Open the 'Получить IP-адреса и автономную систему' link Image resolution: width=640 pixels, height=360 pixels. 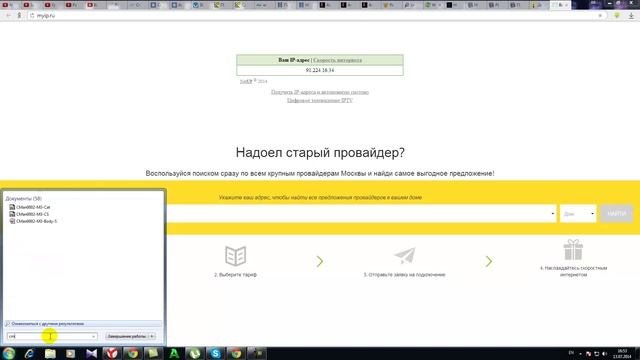tap(320, 92)
